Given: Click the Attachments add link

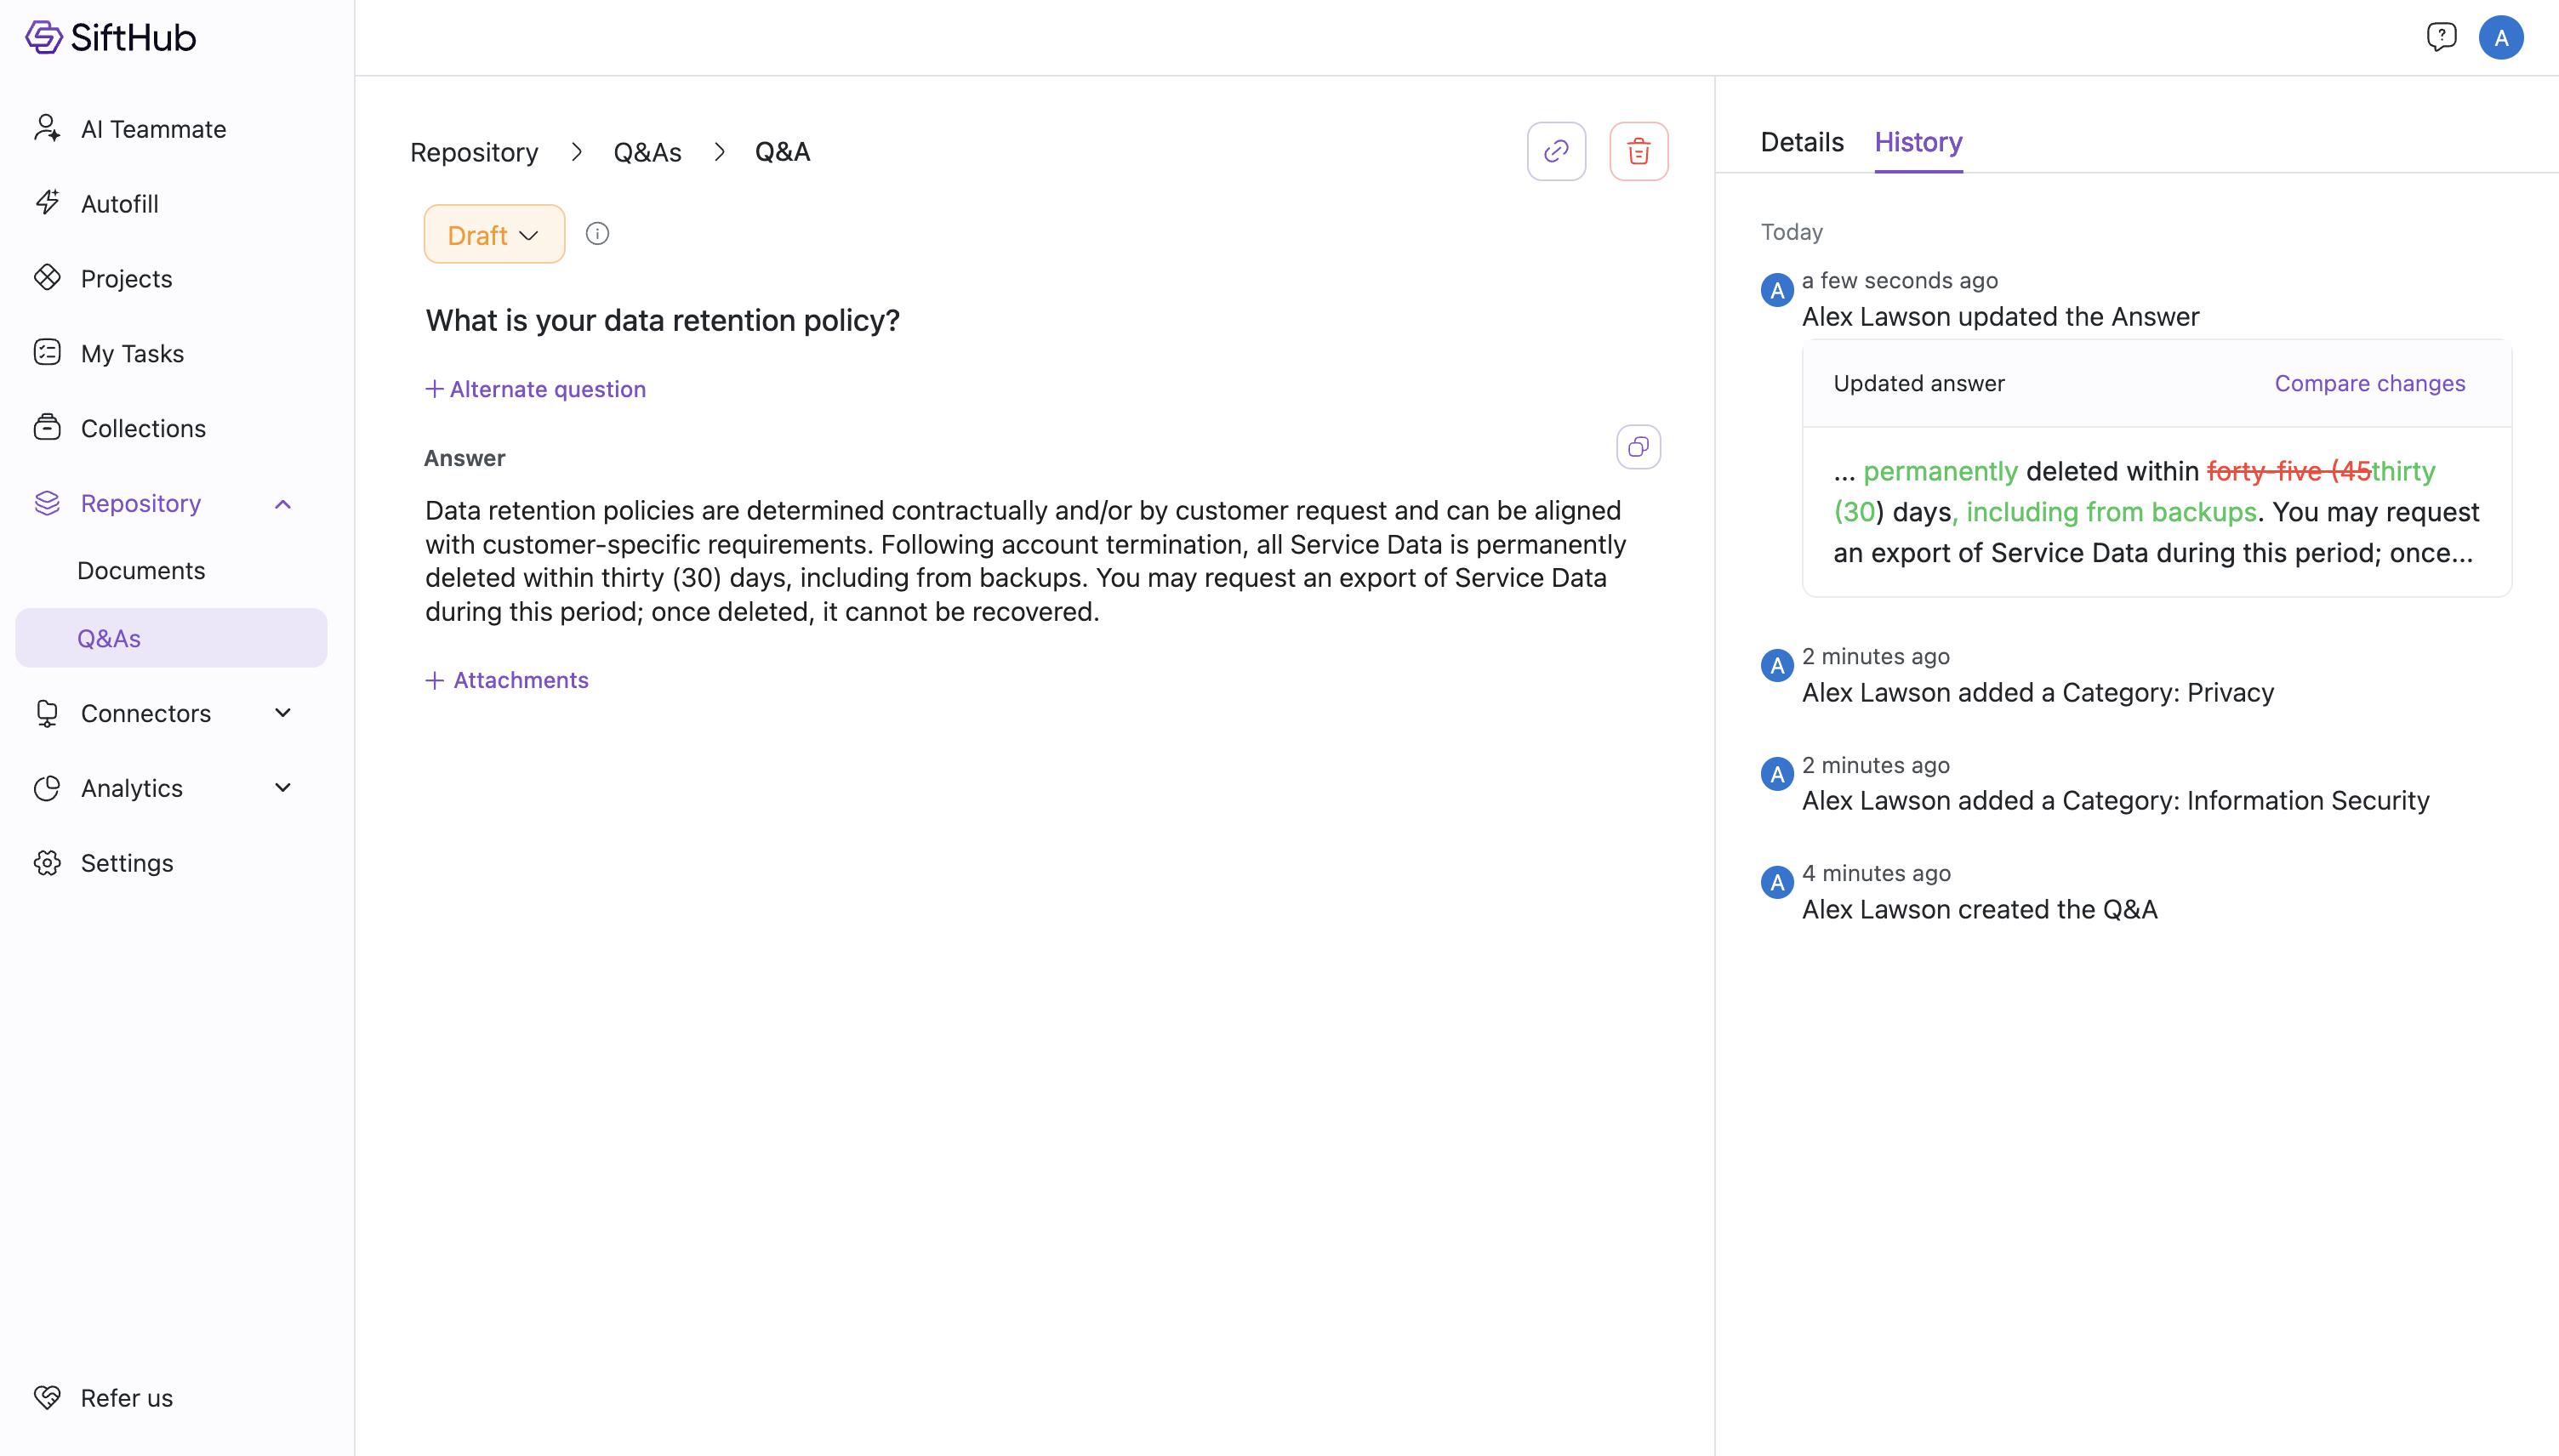Looking at the screenshot, I should pyautogui.click(x=507, y=680).
